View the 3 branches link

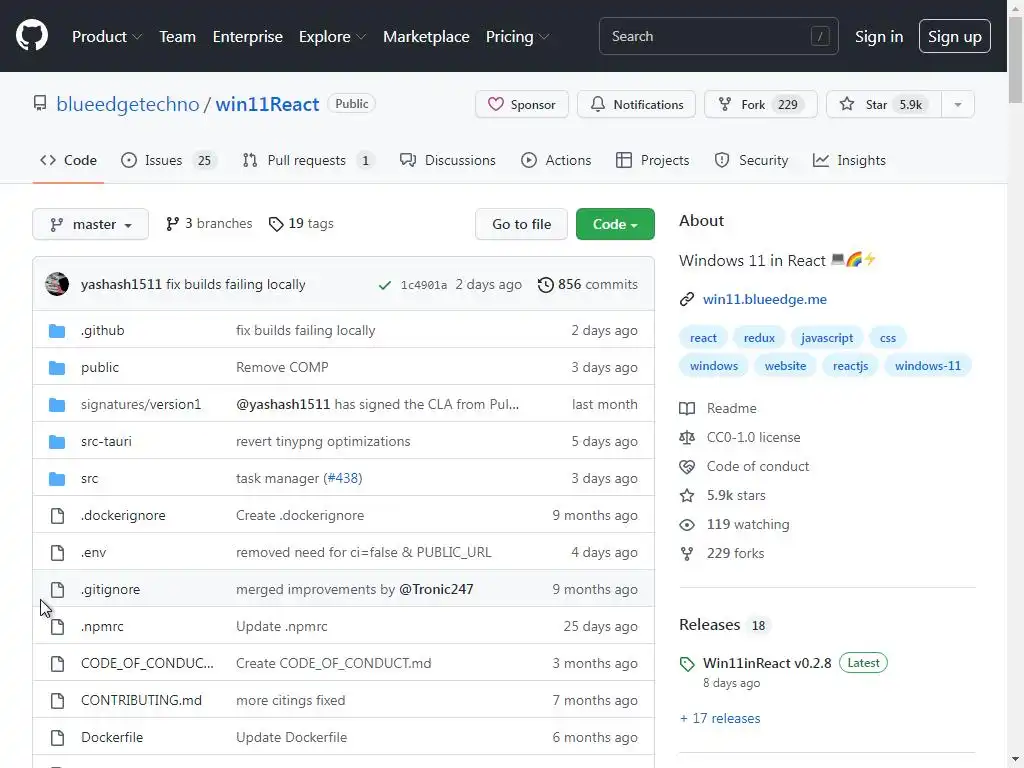click(x=209, y=223)
